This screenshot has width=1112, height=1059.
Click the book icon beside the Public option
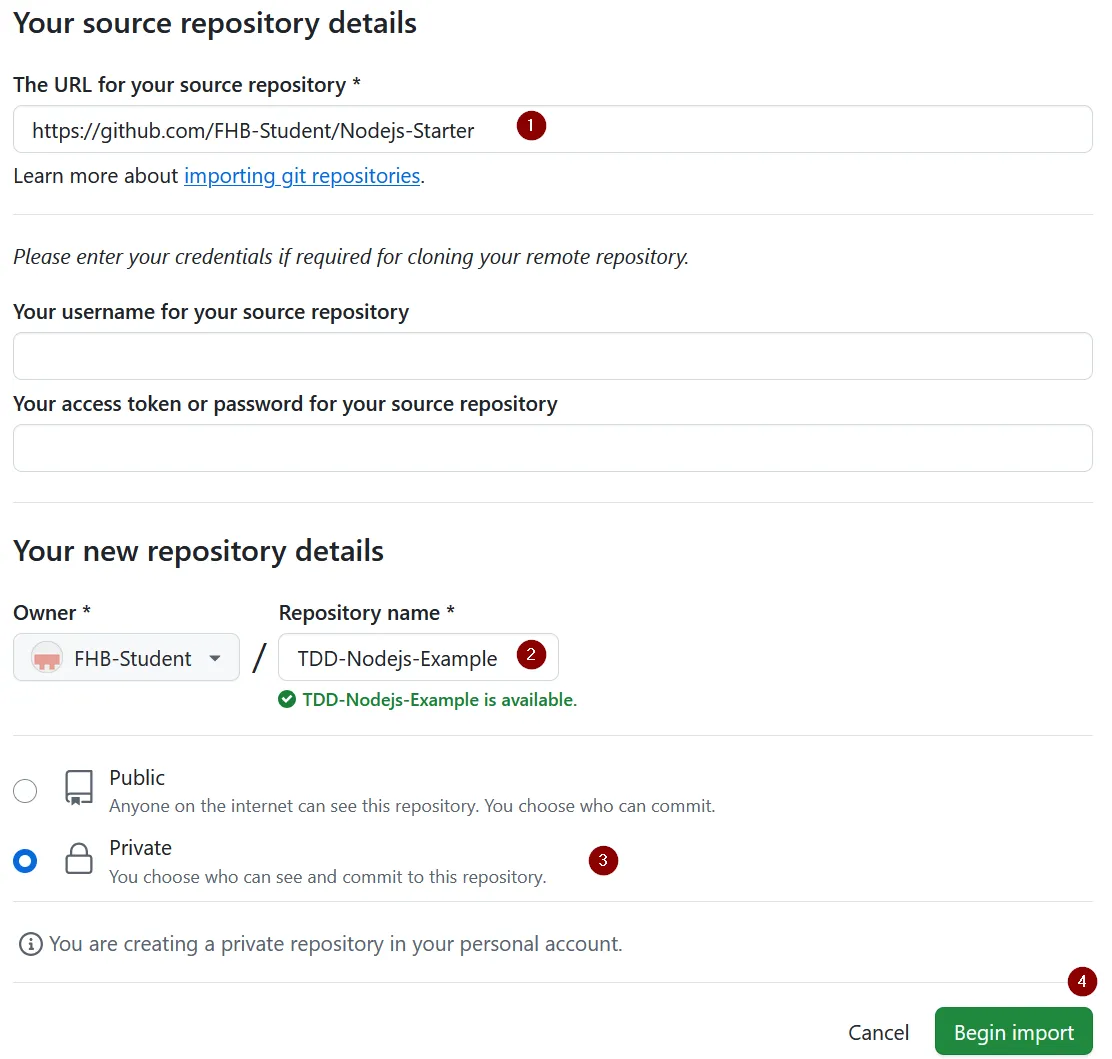[x=79, y=789]
